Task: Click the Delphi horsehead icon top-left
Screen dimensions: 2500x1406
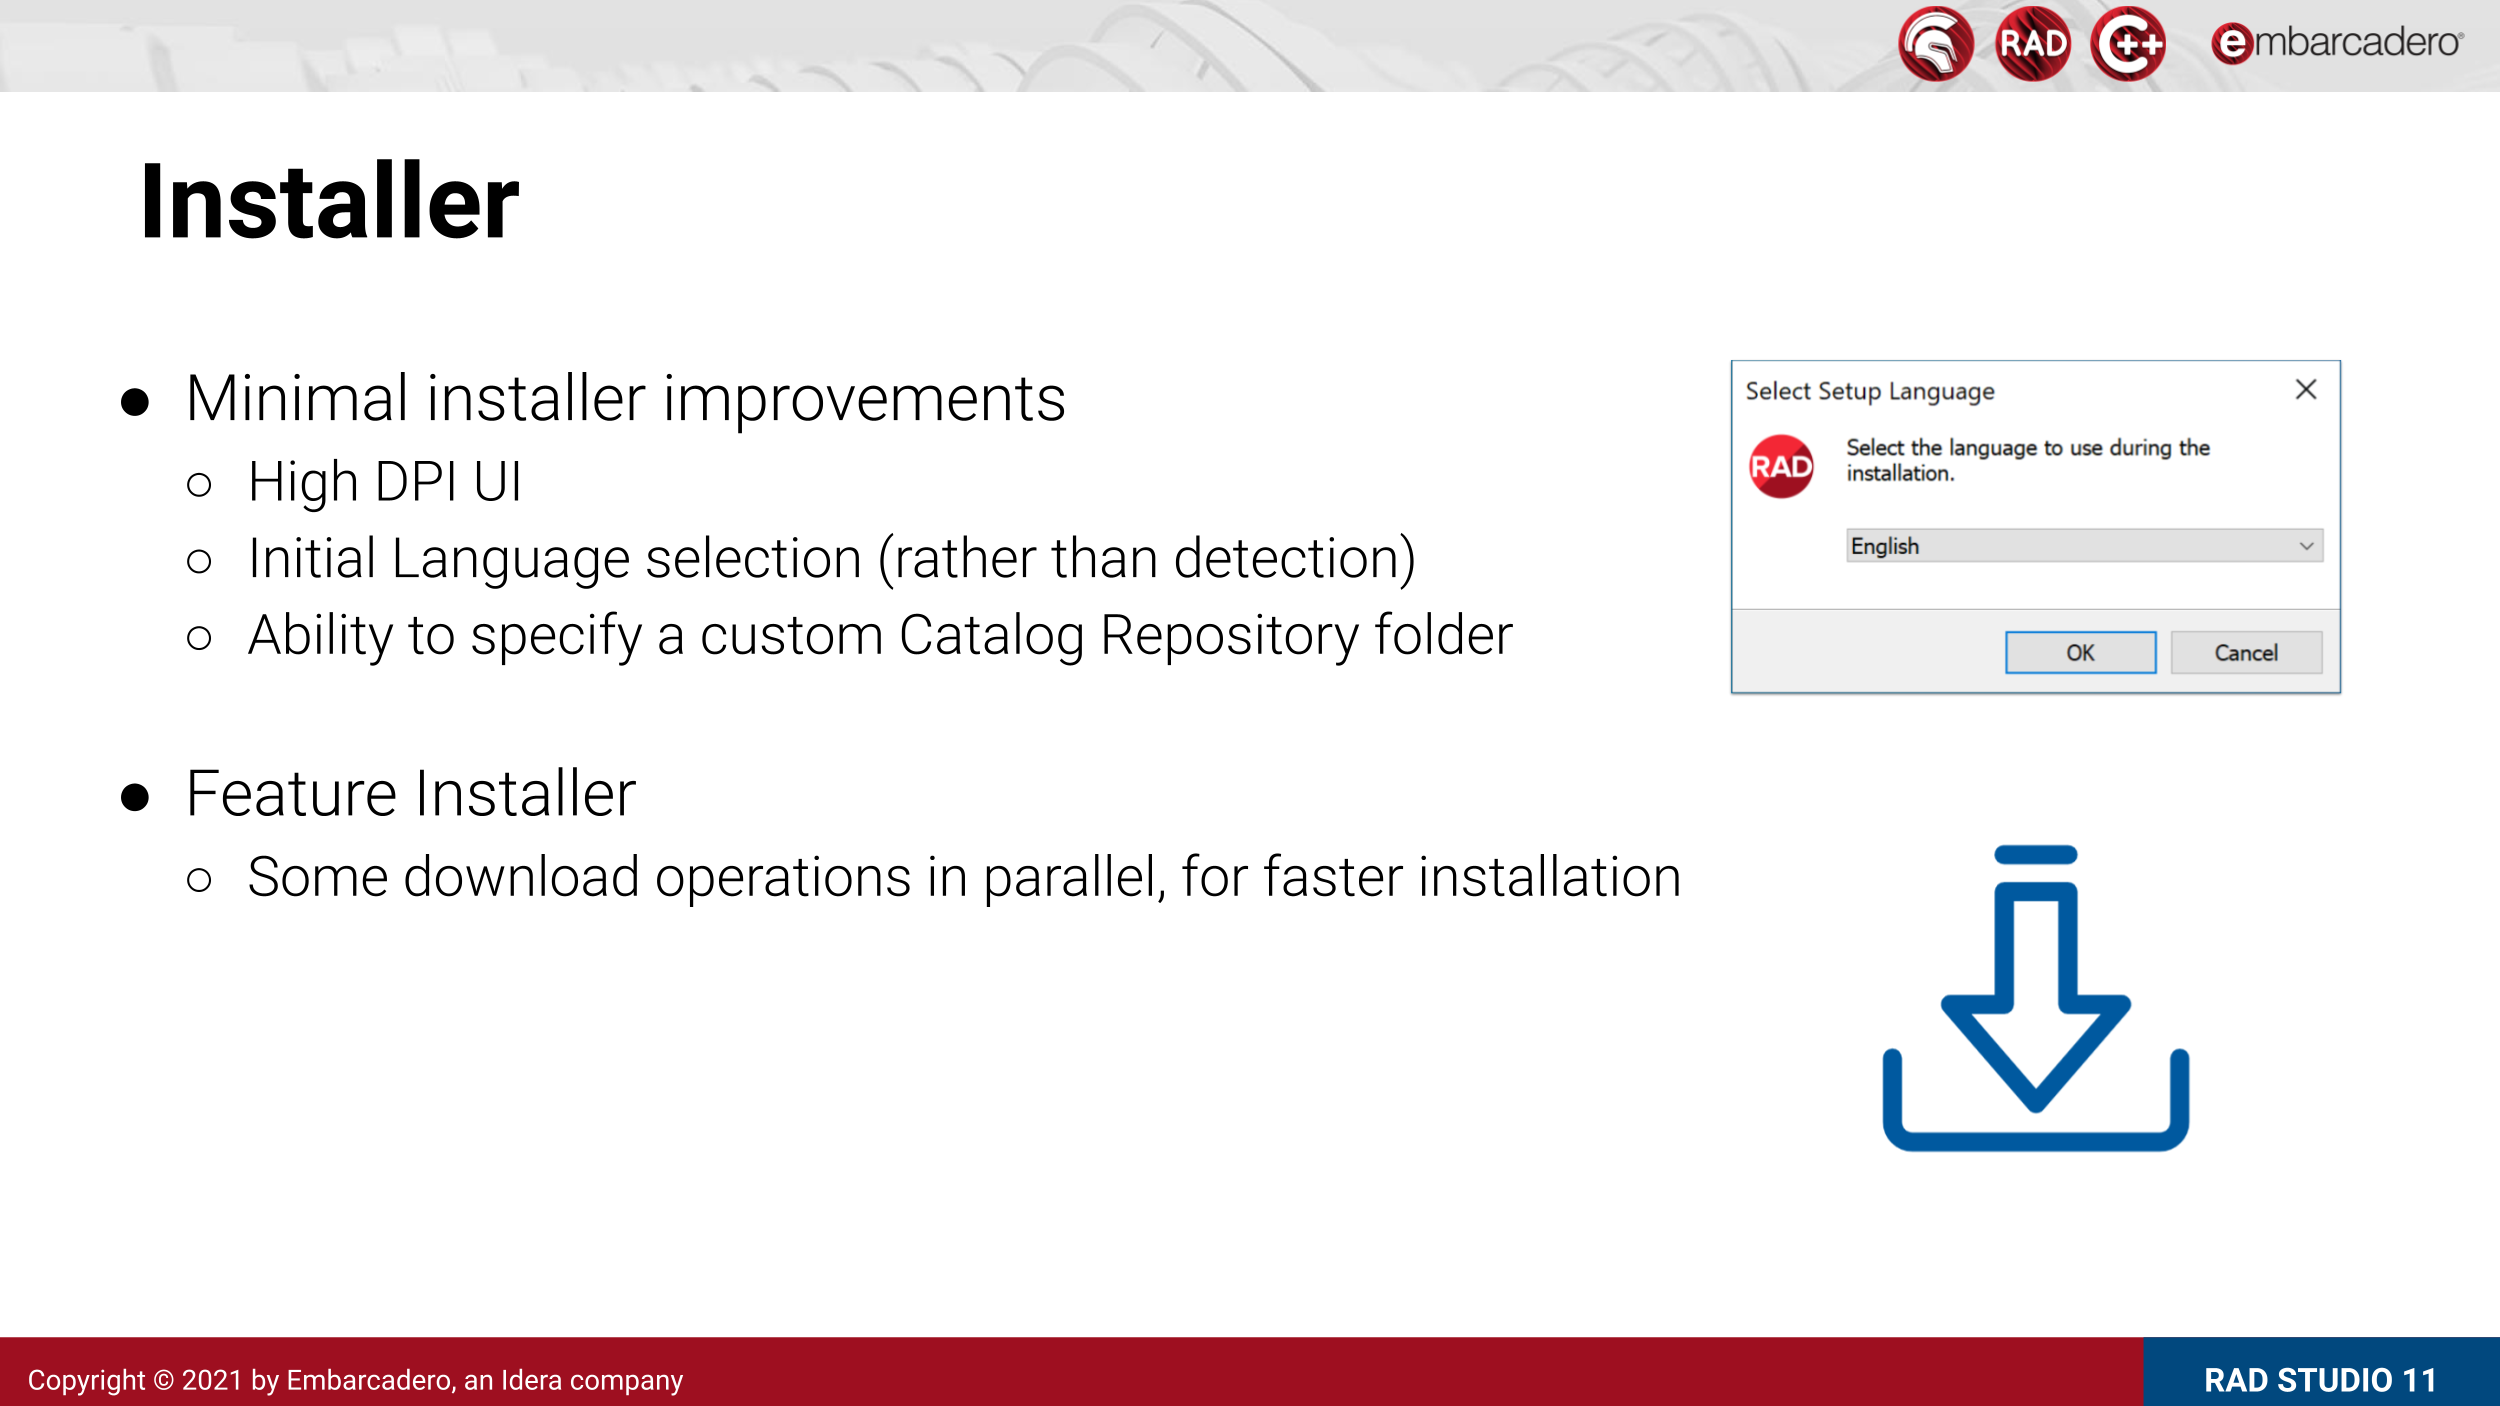Action: (1935, 45)
